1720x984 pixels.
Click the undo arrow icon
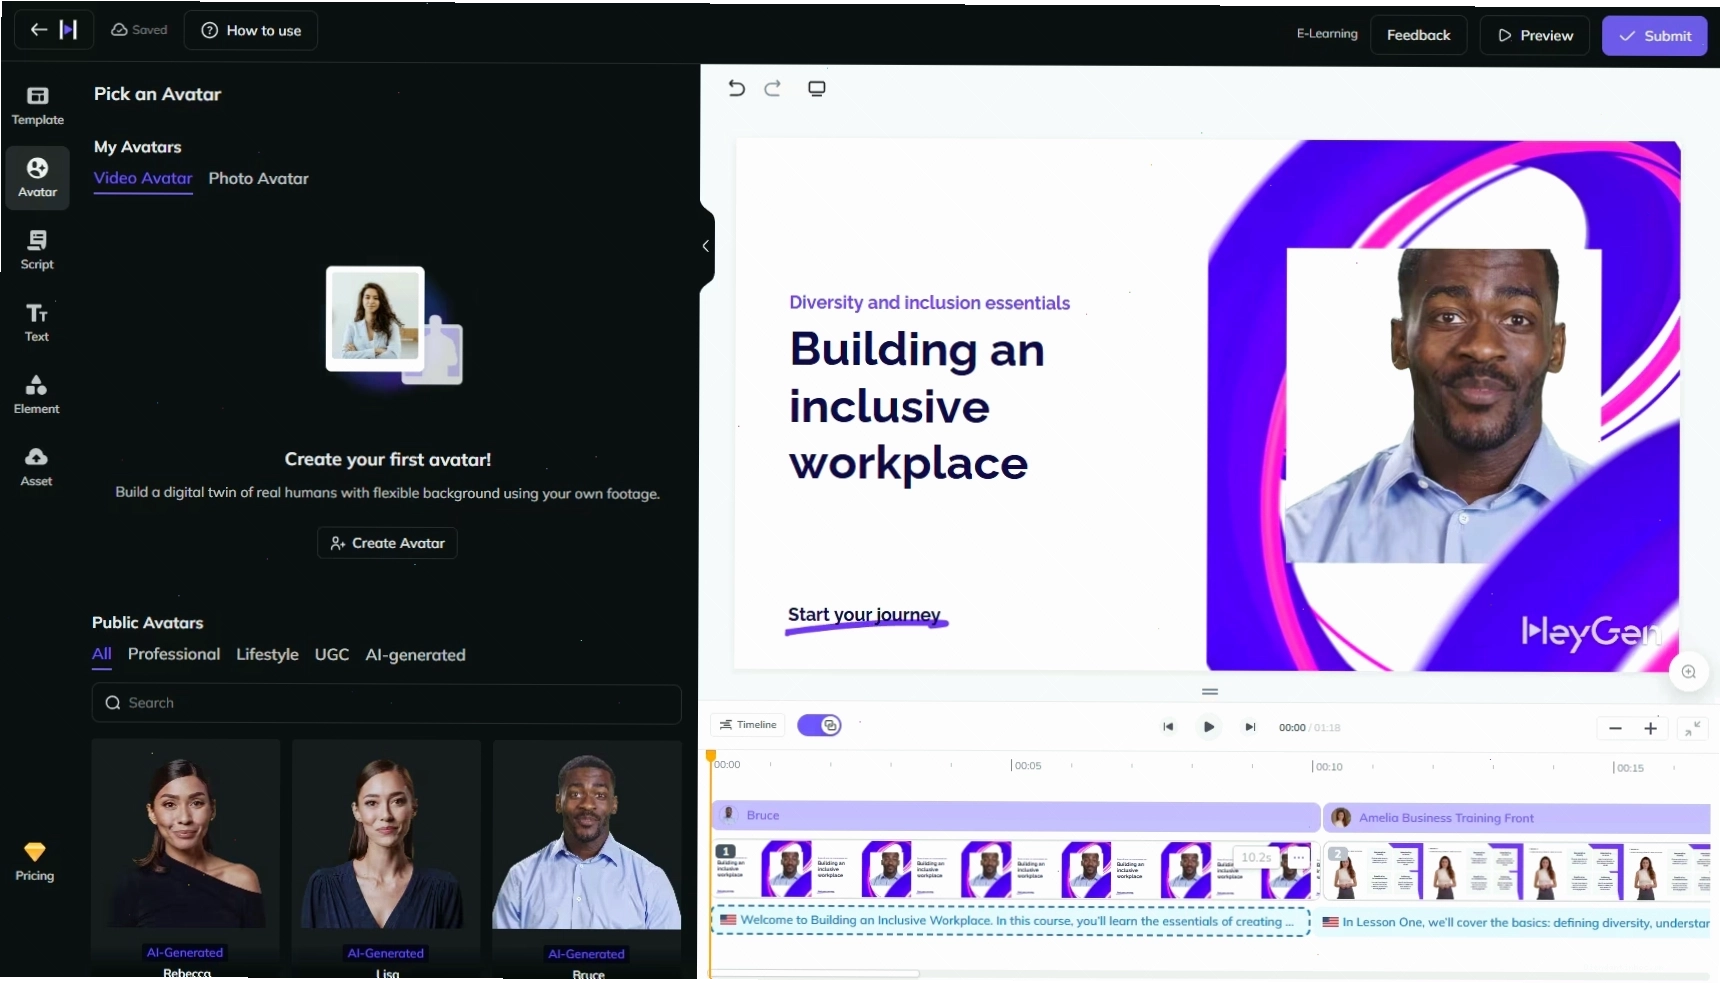tap(736, 88)
